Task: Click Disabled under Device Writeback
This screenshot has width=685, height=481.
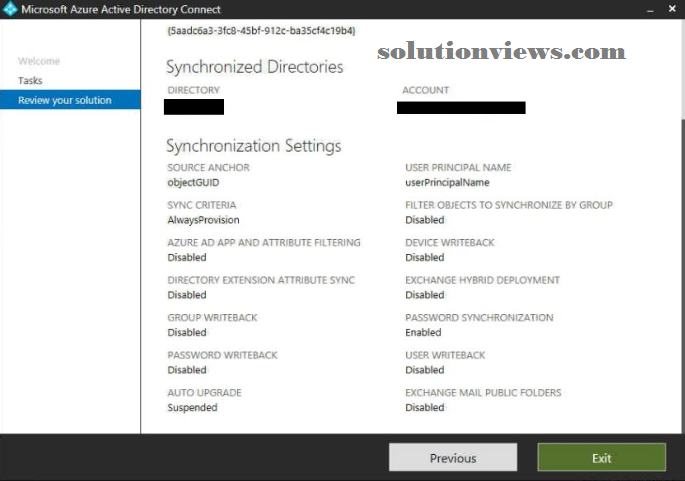Action: coord(425,257)
